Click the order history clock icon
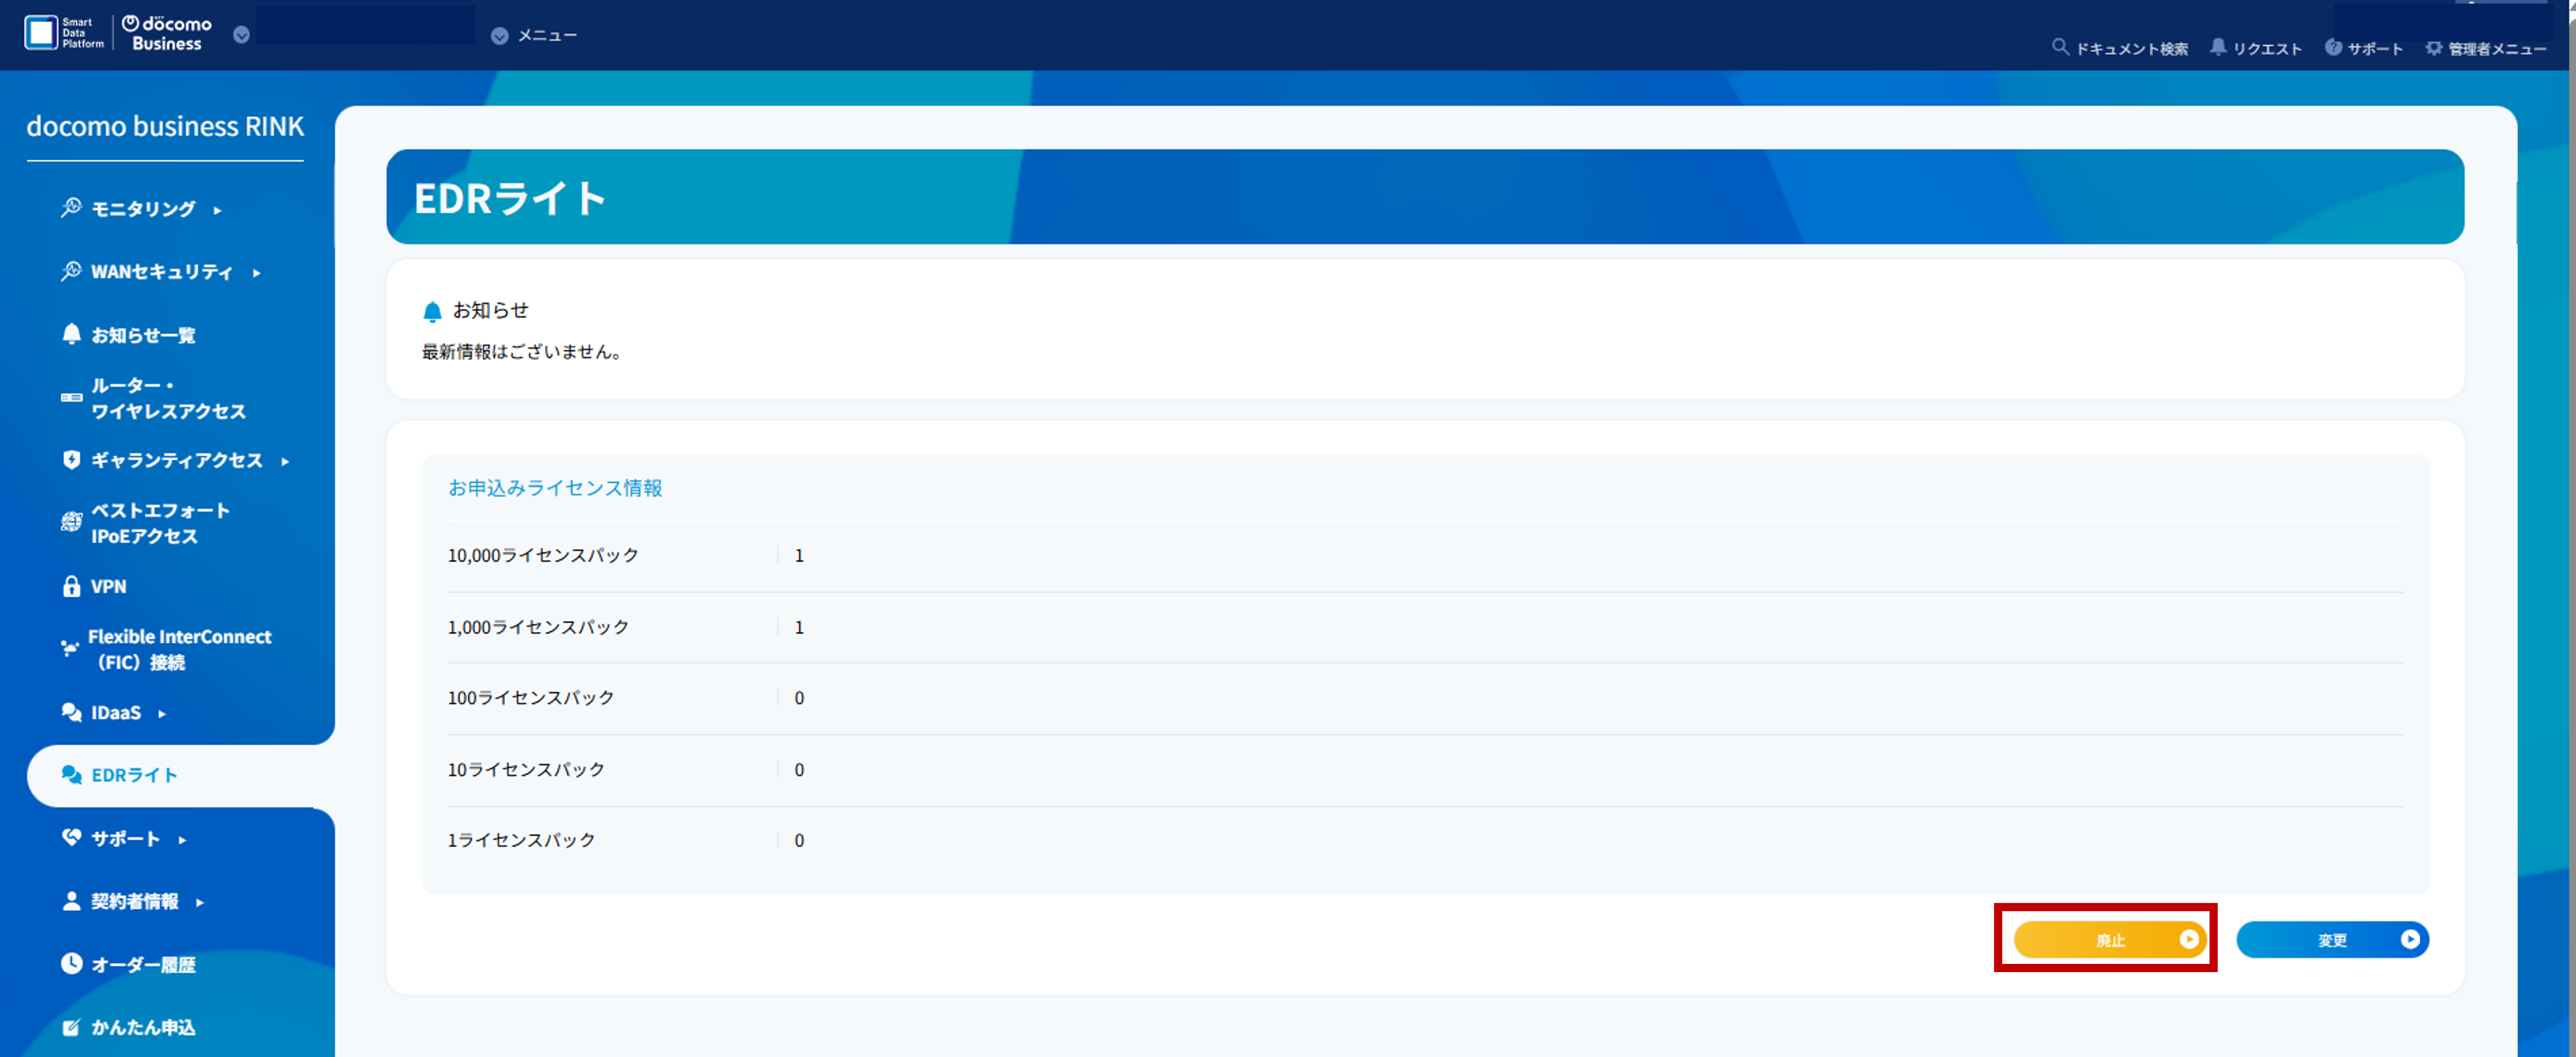Image resolution: width=2576 pixels, height=1057 pixels. pyautogui.click(x=71, y=964)
